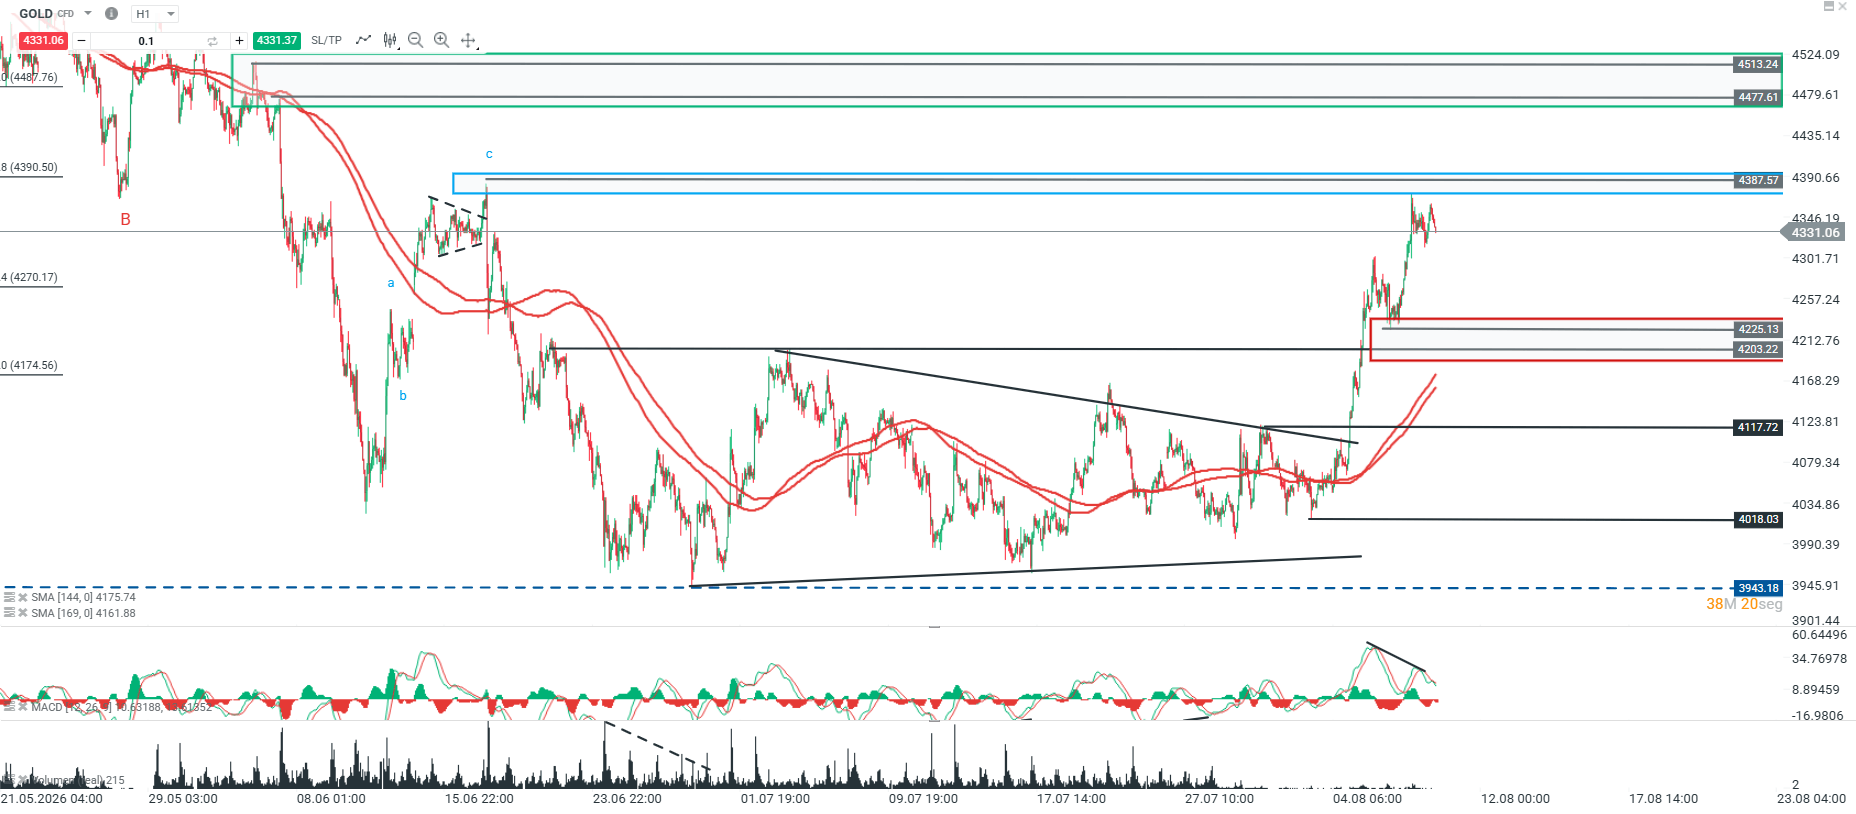Click the 15.06 22:00 time axis label
The width and height of the screenshot is (1856, 814).
click(479, 798)
